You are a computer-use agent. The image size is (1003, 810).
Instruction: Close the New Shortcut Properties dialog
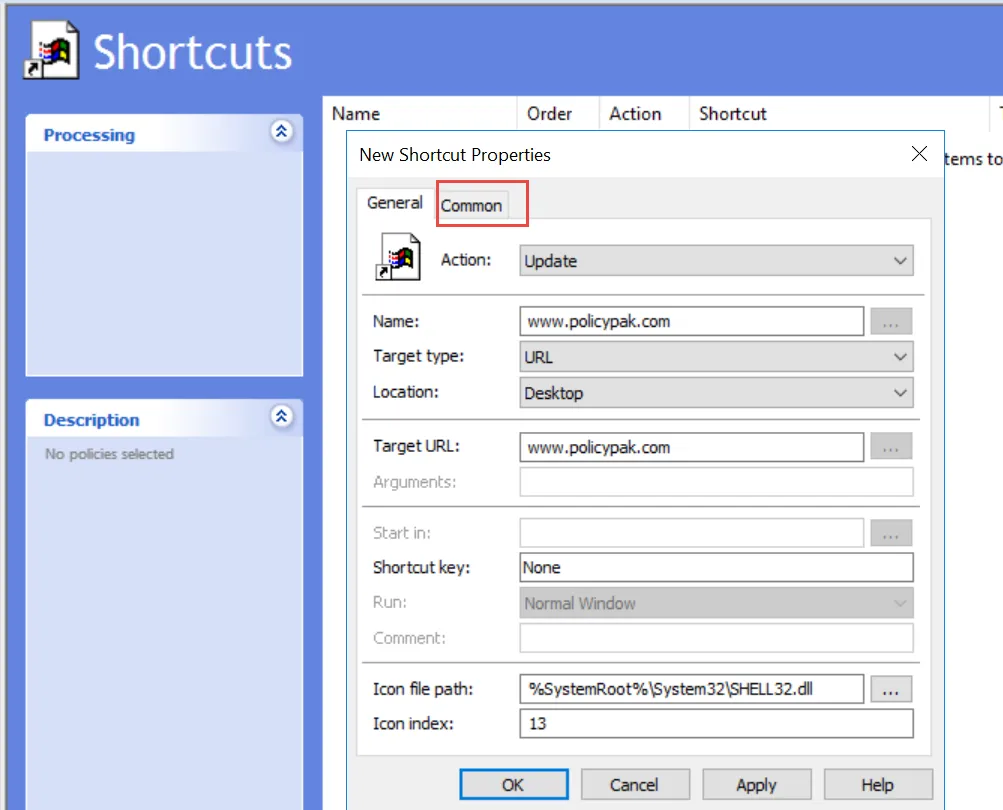pos(919,154)
